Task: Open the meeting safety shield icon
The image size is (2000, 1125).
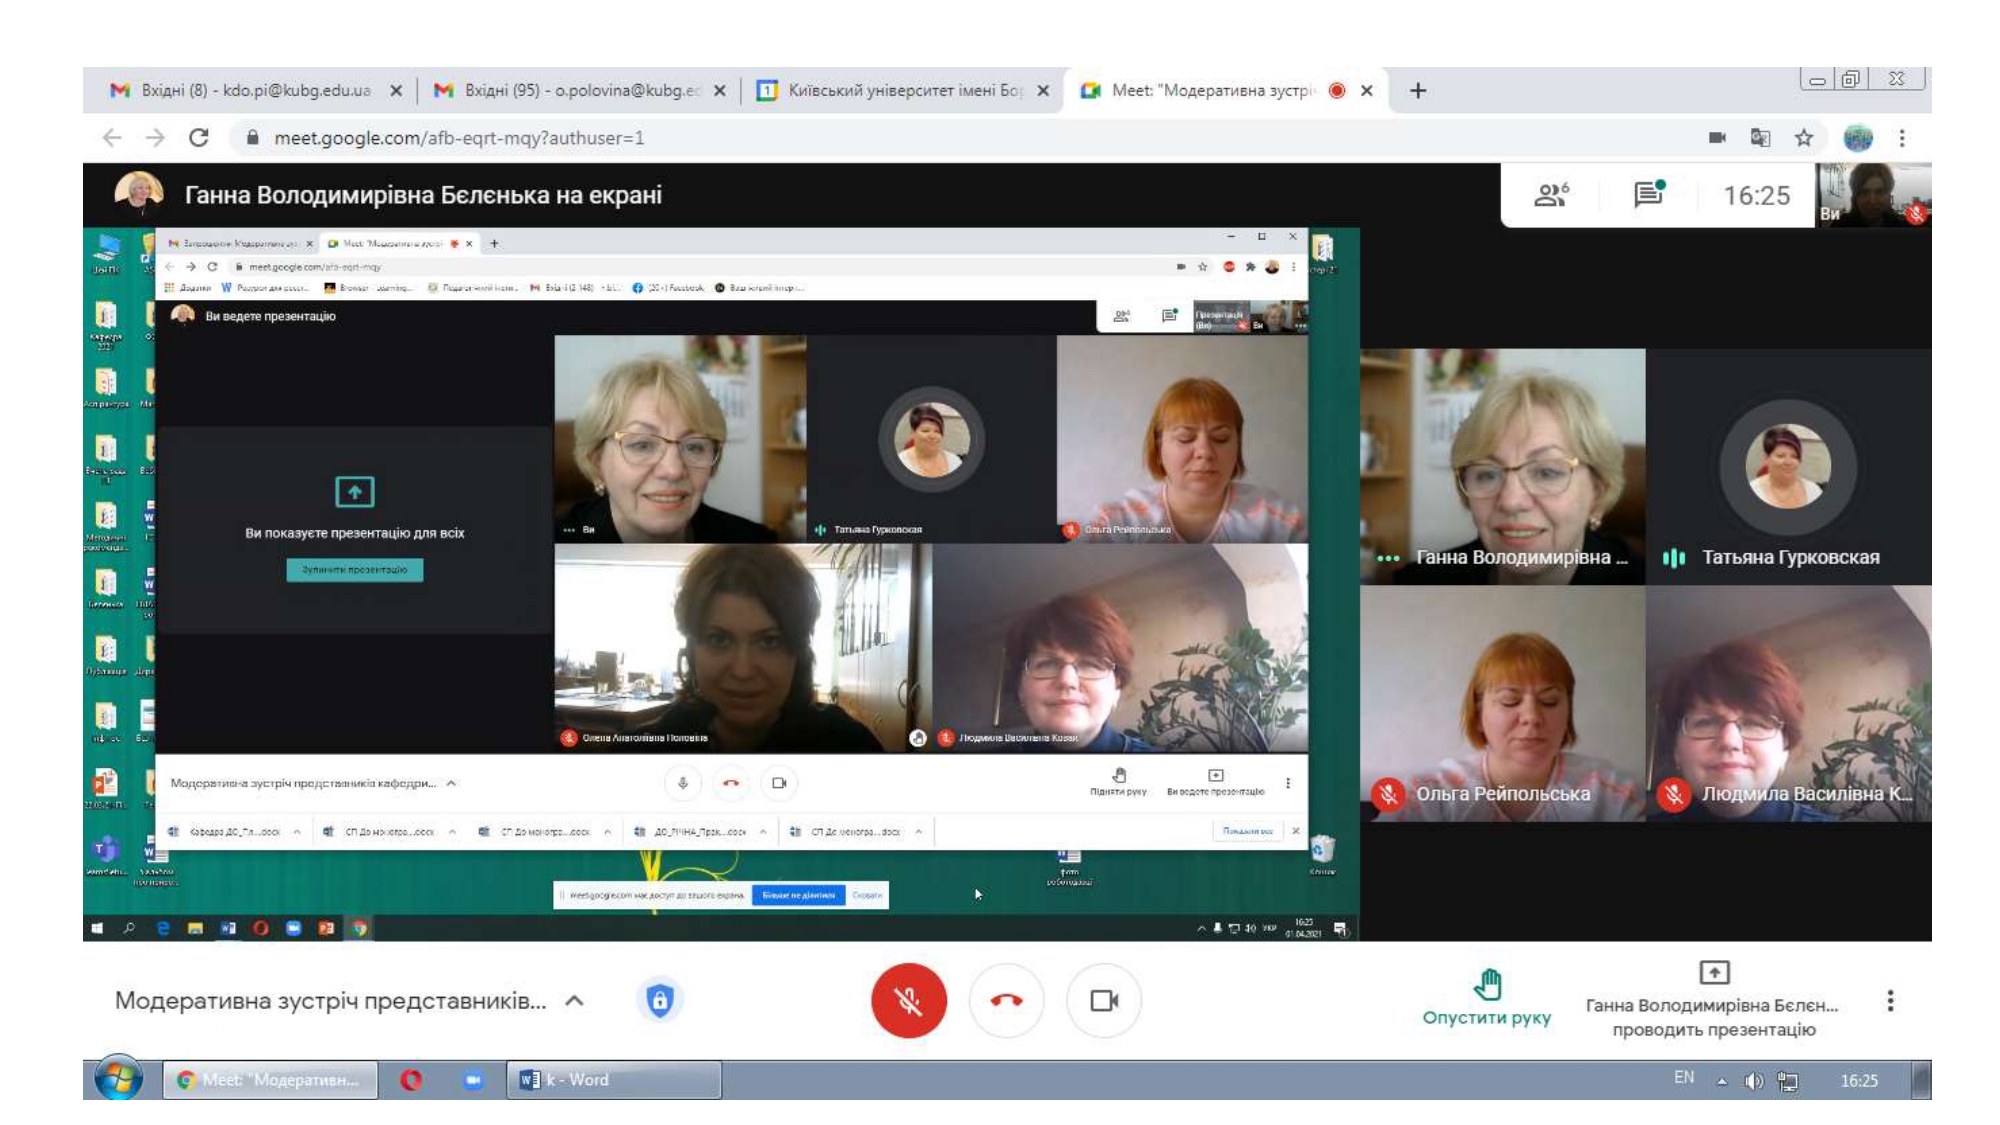Action: (x=659, y=1001)
